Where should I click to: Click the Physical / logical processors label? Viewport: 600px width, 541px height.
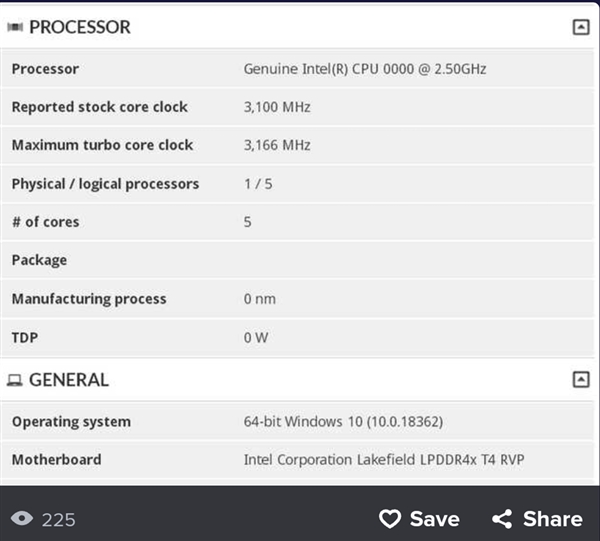point(105,184)
